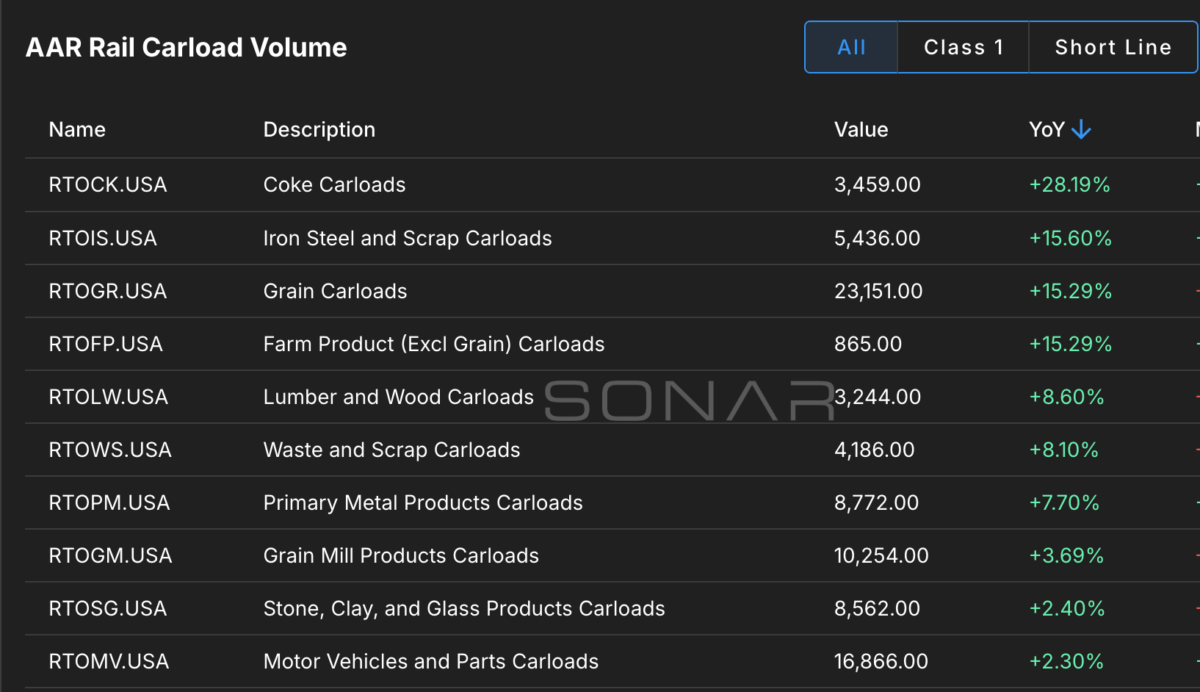Click the YoY sort arrow icon
1200x692 pixels.
1081,130
